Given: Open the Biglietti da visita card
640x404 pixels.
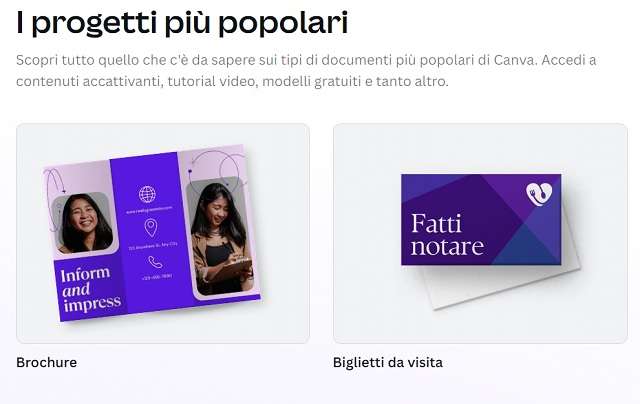Looking at the screenshot, I should click(480, 233).
